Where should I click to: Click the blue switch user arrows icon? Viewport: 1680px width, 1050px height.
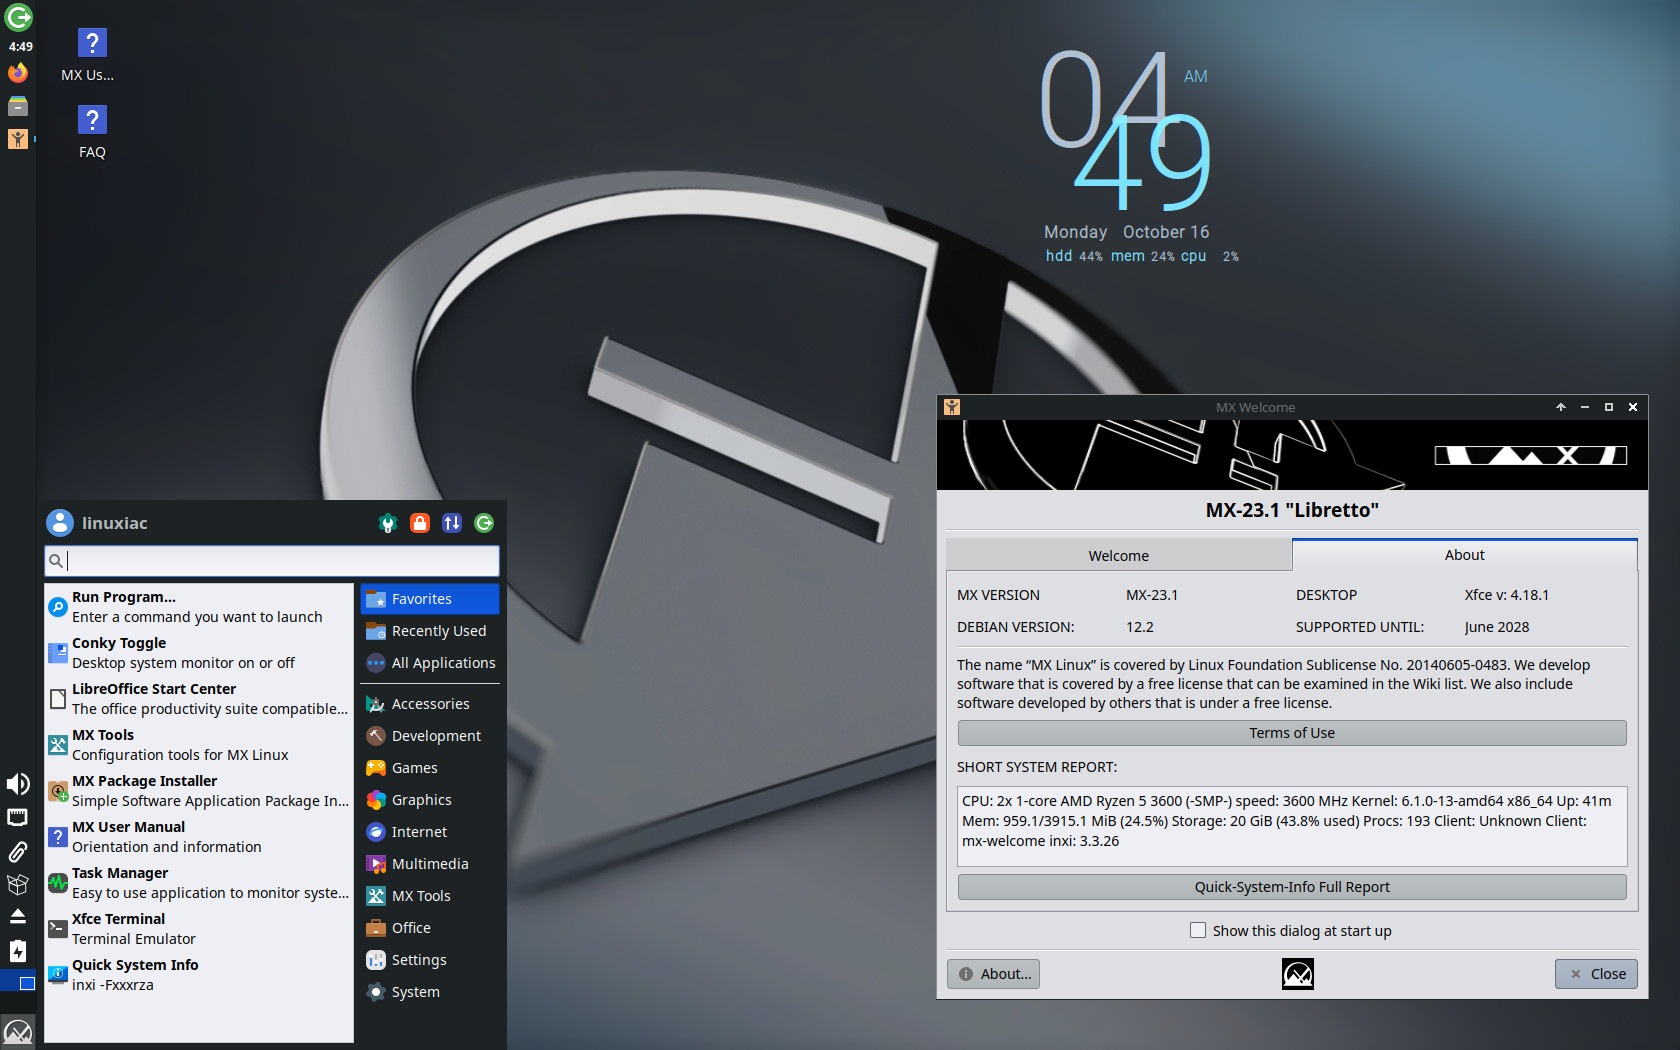pyautogui.click(x=452, y=523)
